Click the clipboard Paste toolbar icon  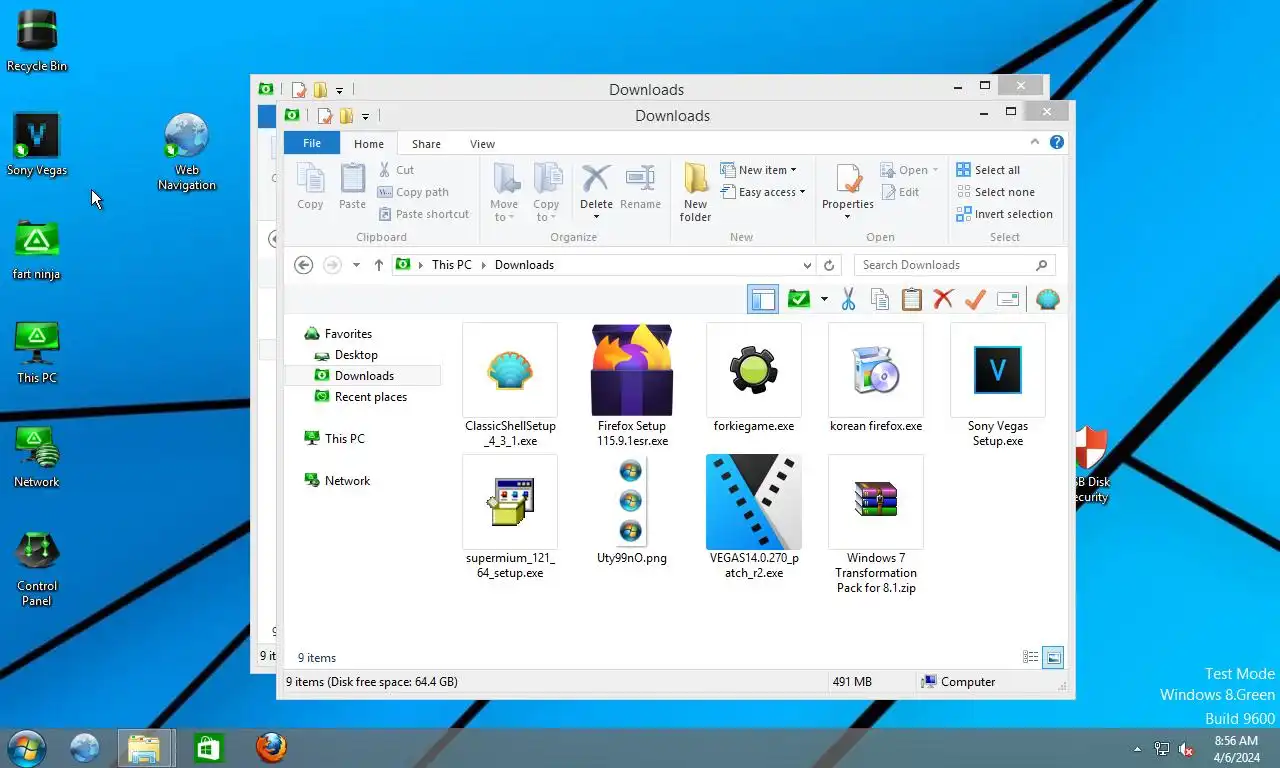(912, 299)
